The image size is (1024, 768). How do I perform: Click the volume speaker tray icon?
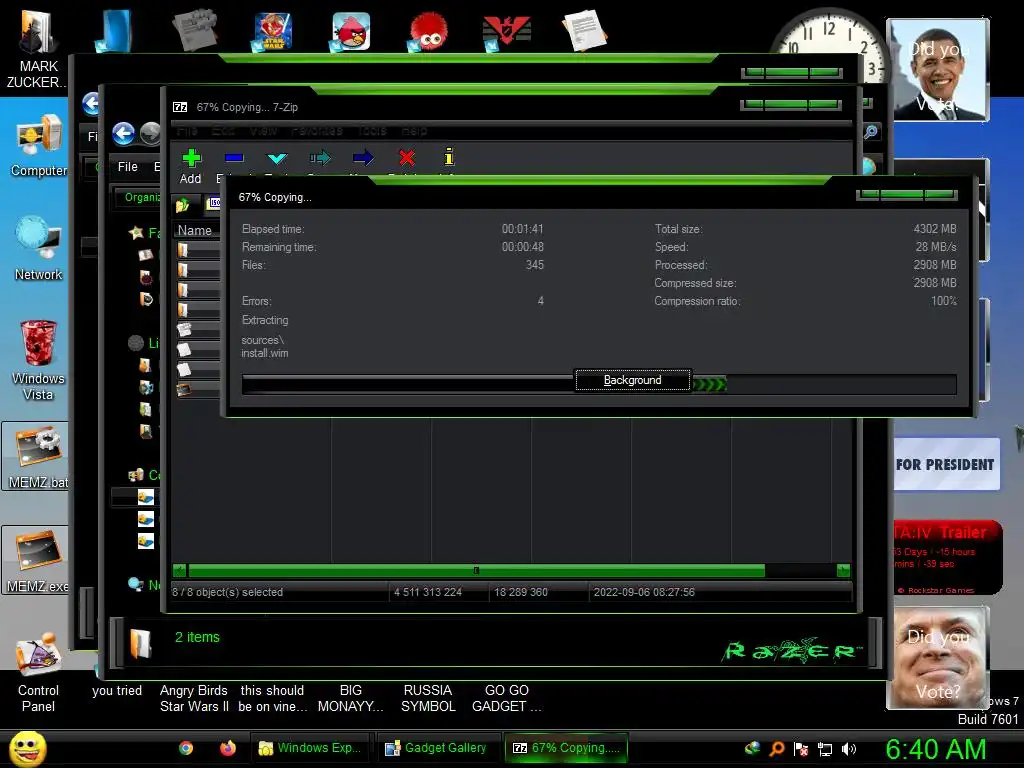click(x=849, y=749)
